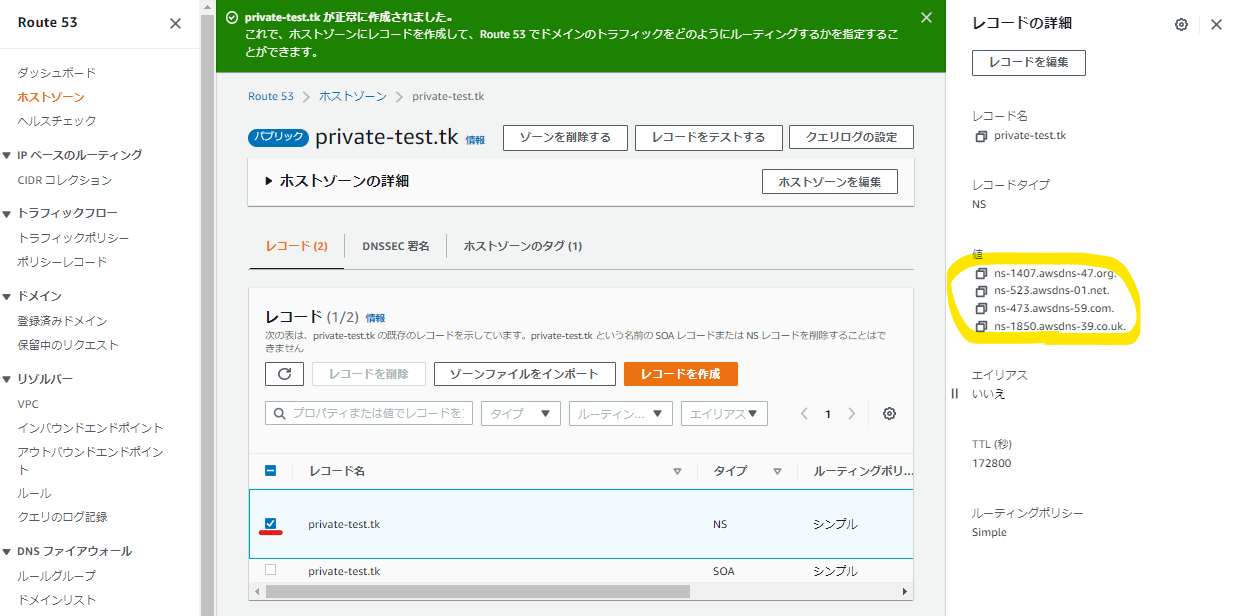Open the alias filter dropdown

725,413
